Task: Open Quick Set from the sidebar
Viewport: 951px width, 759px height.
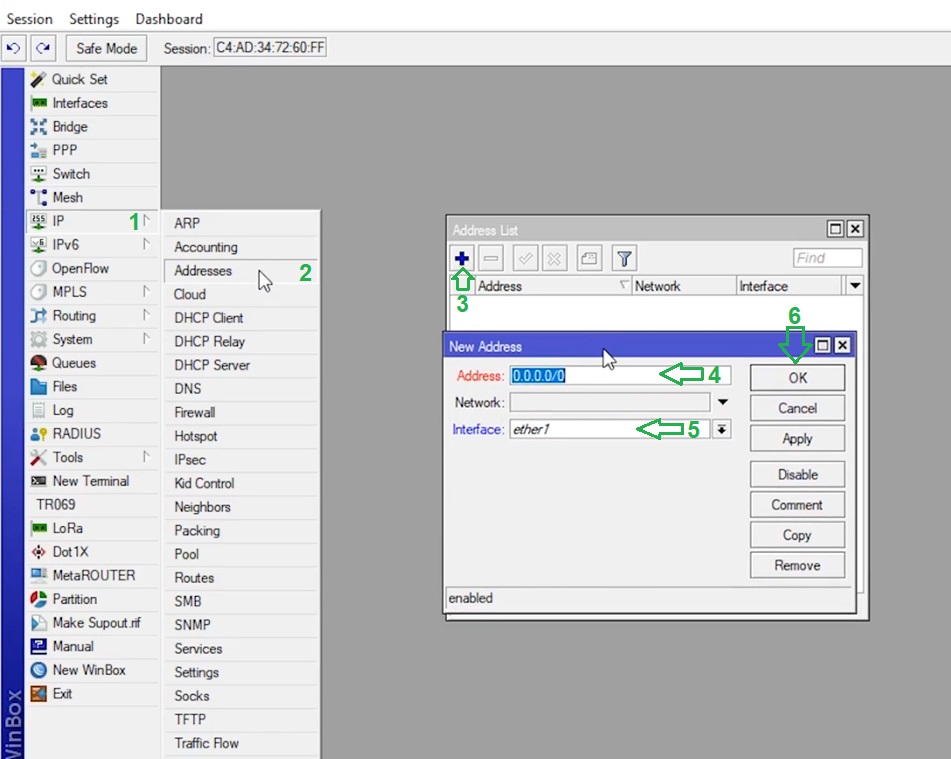Action: (79, 79)
